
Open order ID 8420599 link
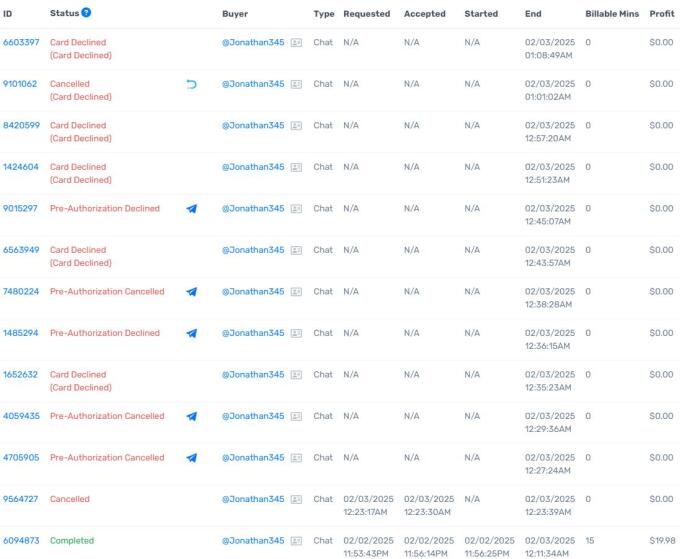click(x=20, y=126)
